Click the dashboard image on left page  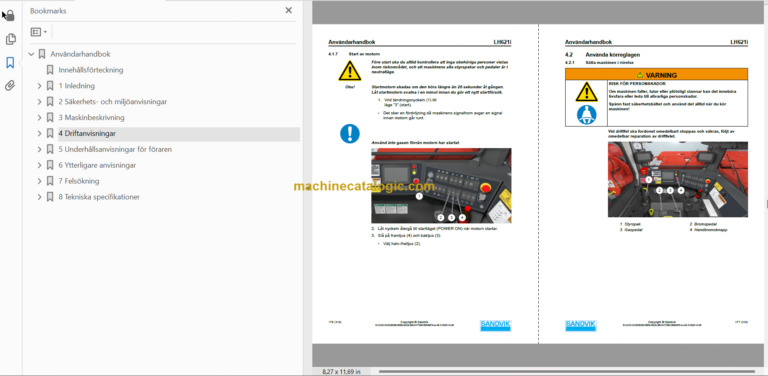[441, 186]
